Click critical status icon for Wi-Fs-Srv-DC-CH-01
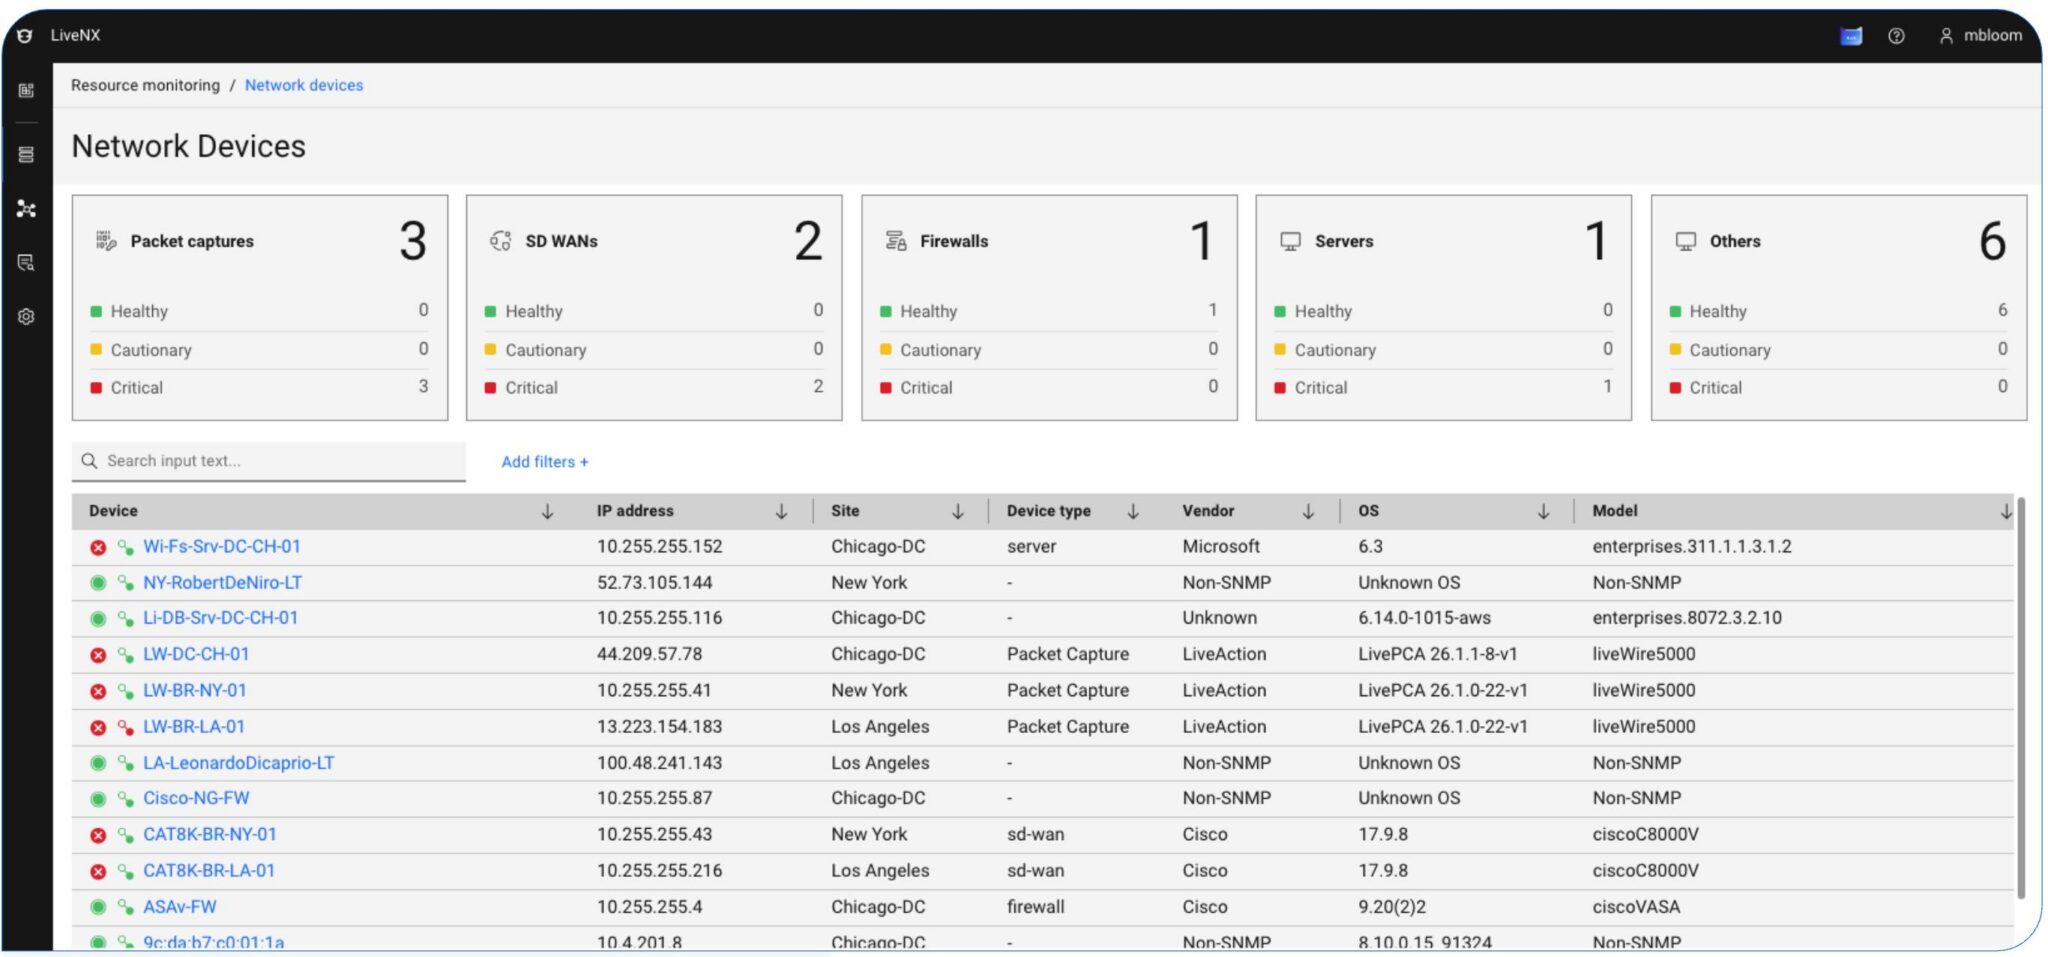Image resolution: width=2048 pixels, height=957 pixels. click(x=98, y=547)
